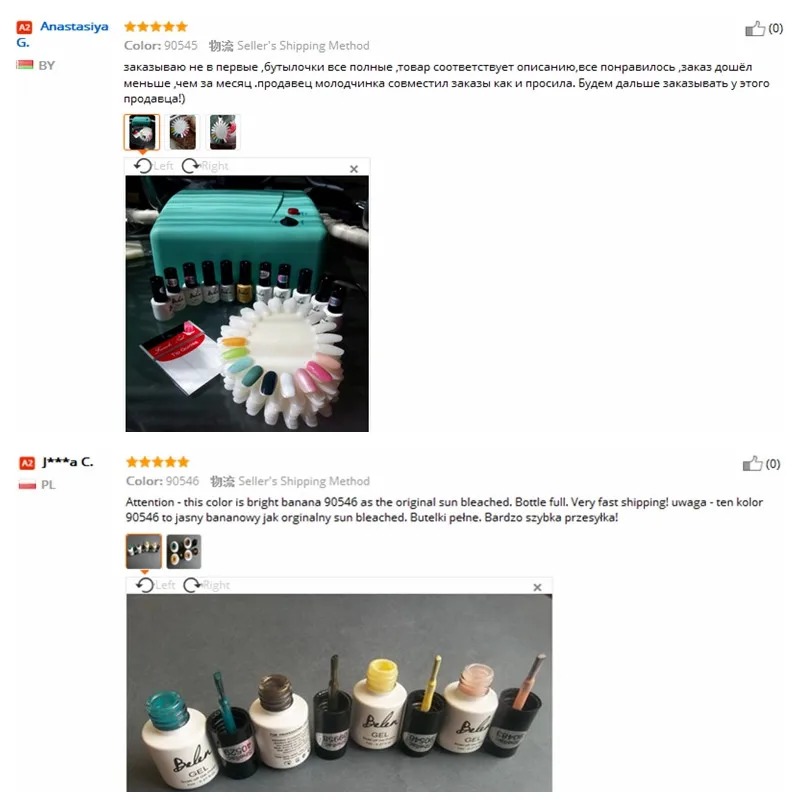The image size is (800, 808).
Task: Select the gel bottles thumbnail in J***a's review
Action: [x=144, y=551]
